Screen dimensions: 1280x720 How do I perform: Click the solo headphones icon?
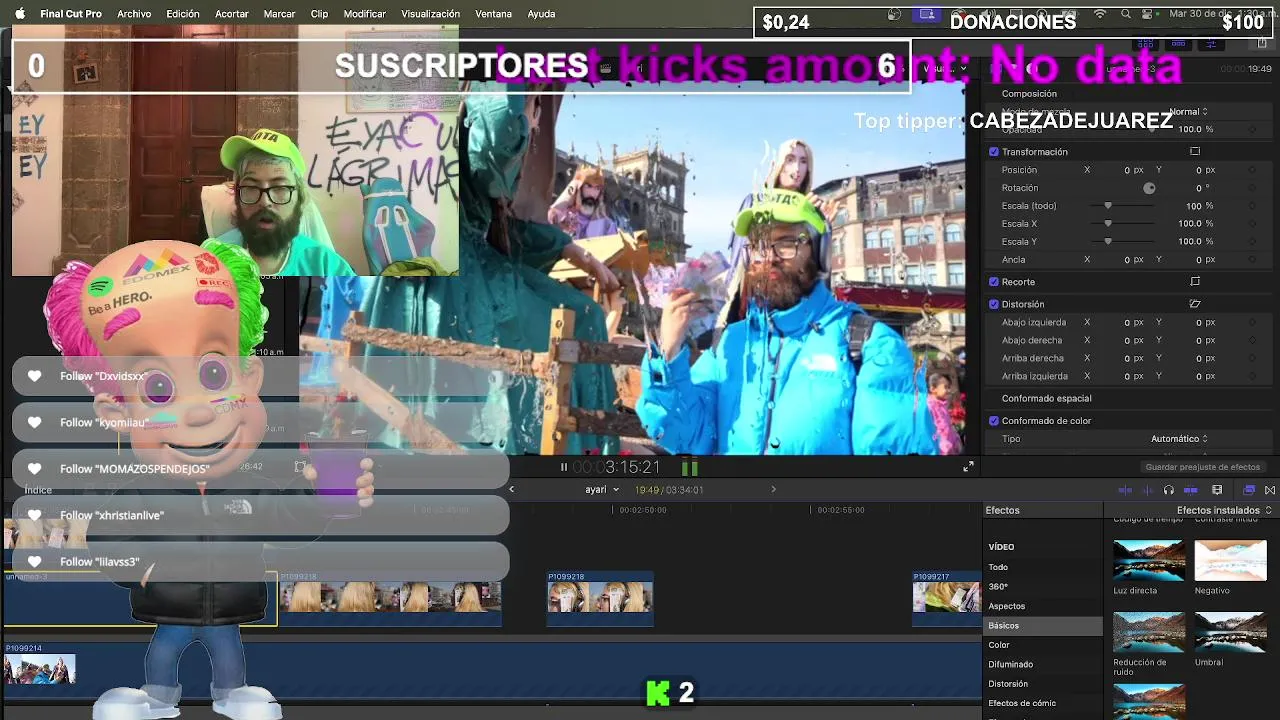(x=1169, y=490)
